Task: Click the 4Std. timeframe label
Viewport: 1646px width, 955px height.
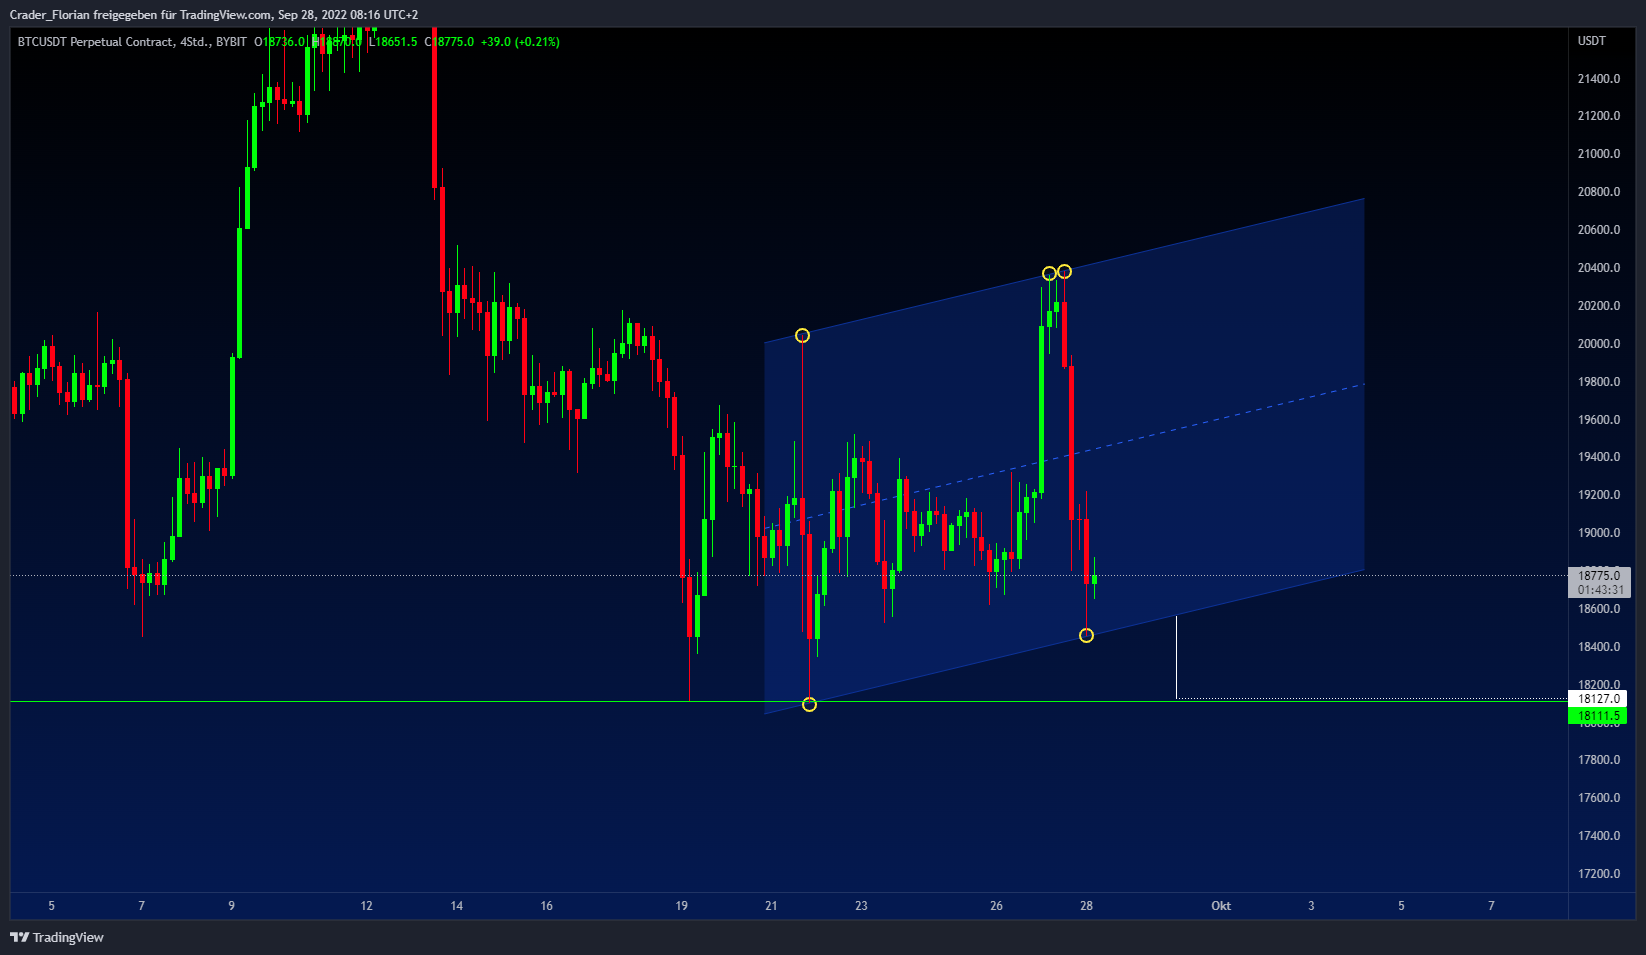Action: coord(195,42)
